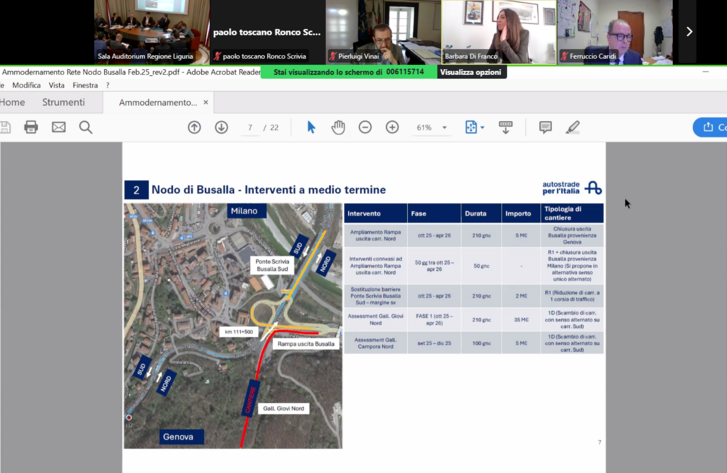The width and height of the screenshot is (727, 473).
Task: Click the email envelope icon
Action: (58, 127)
